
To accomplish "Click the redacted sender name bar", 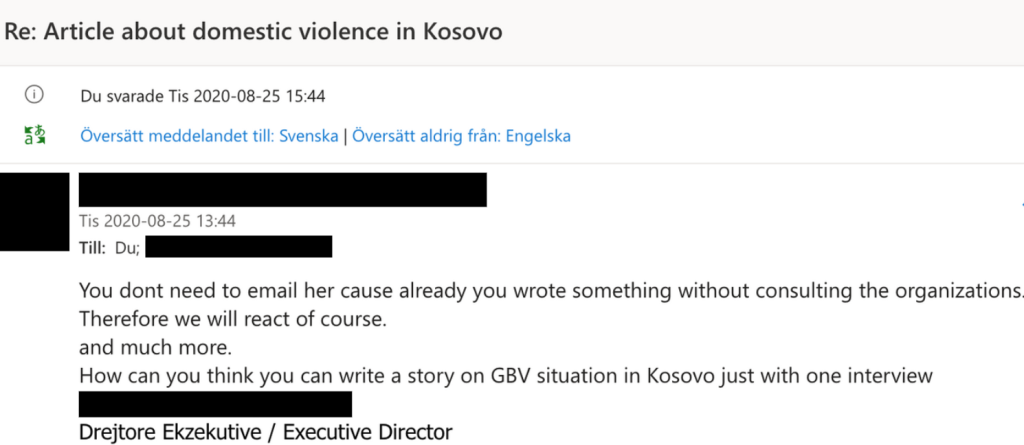I will (283, 190).
